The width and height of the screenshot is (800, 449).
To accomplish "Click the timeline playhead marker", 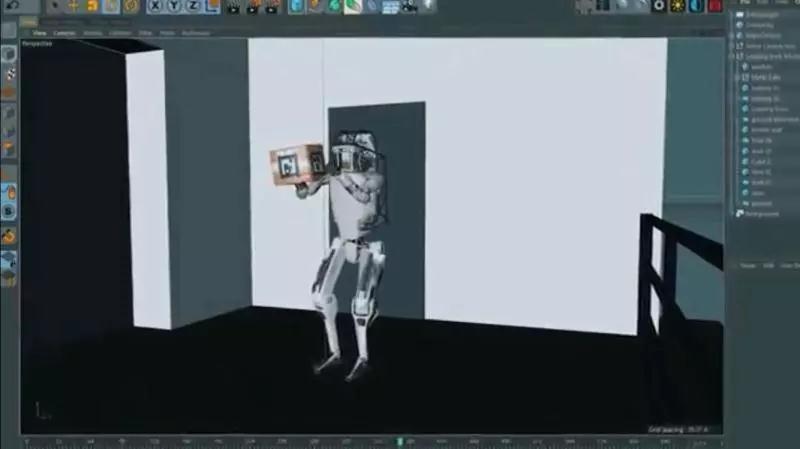I will coord(400,440).
